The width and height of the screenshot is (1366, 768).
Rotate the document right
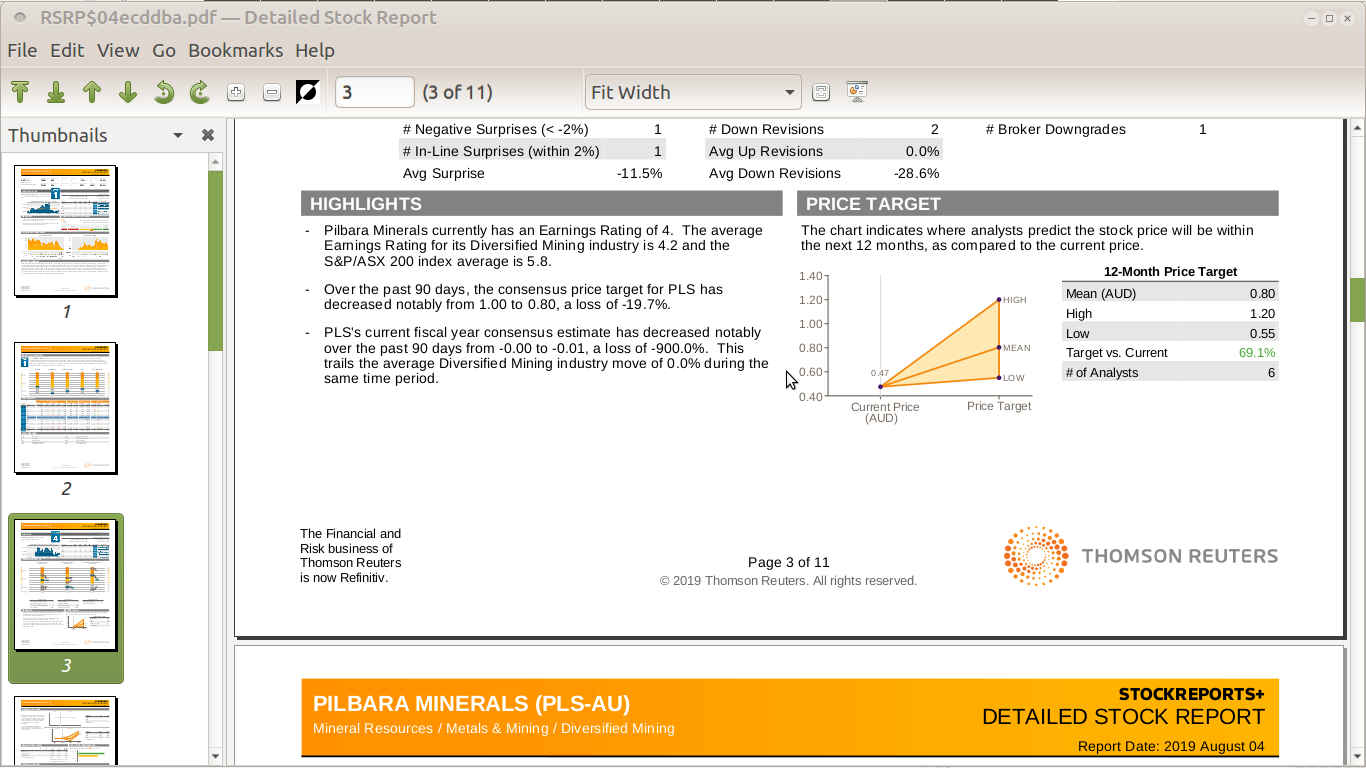click(200, 92)
